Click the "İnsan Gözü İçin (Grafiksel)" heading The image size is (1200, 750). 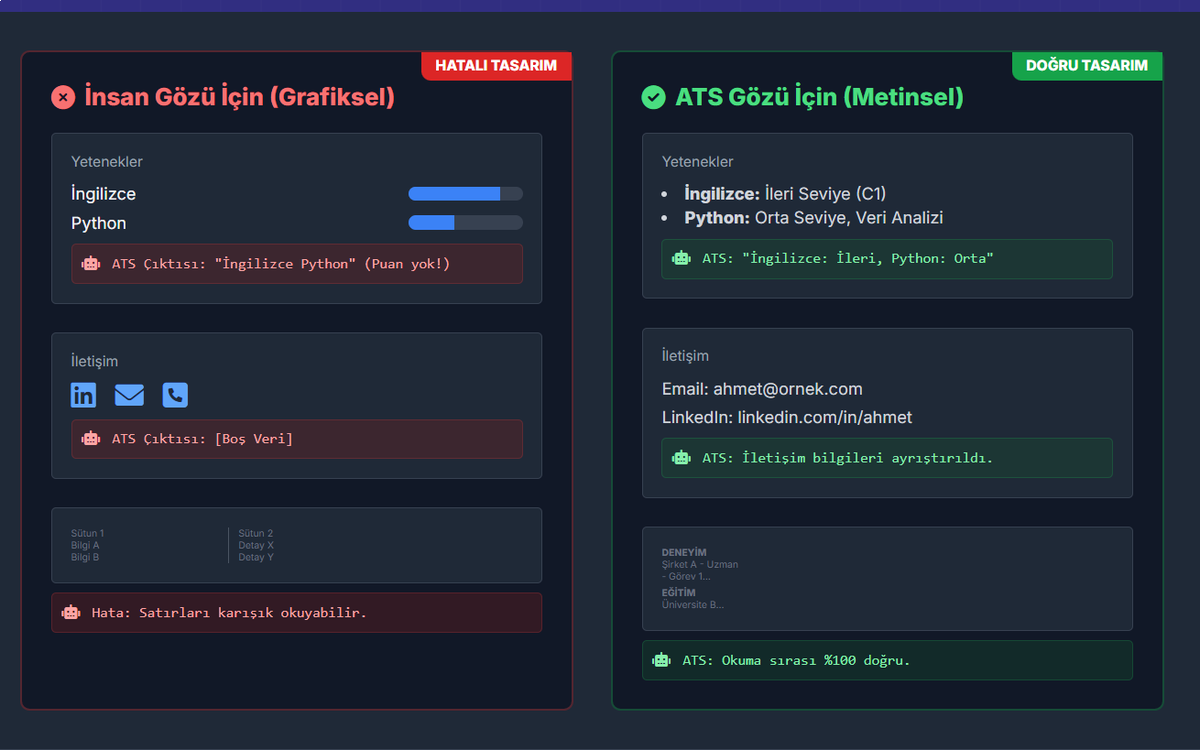[240, 97]
